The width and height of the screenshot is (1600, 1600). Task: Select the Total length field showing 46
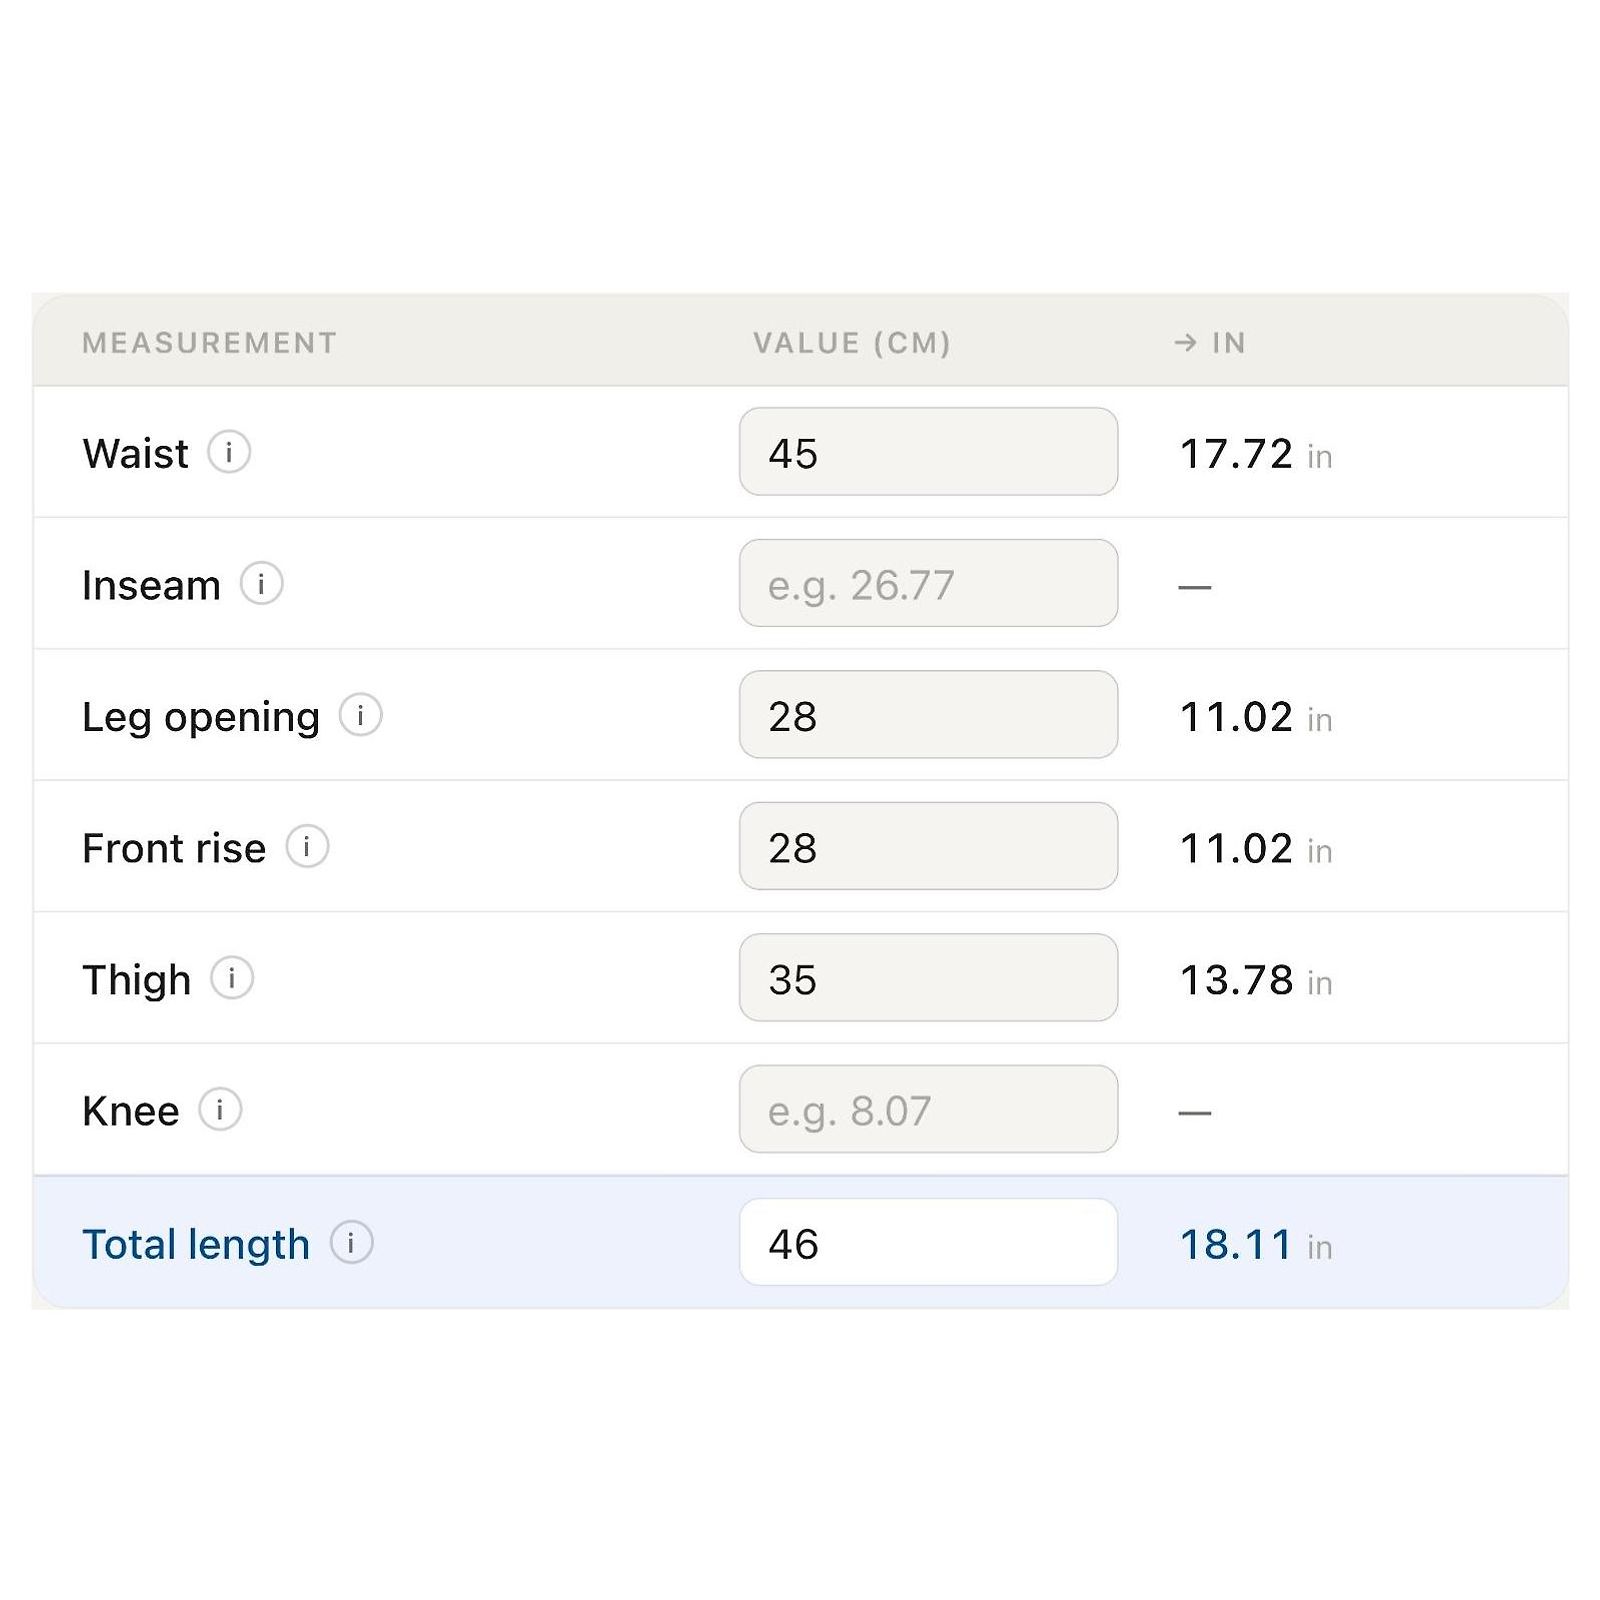tap(928, 1242)
